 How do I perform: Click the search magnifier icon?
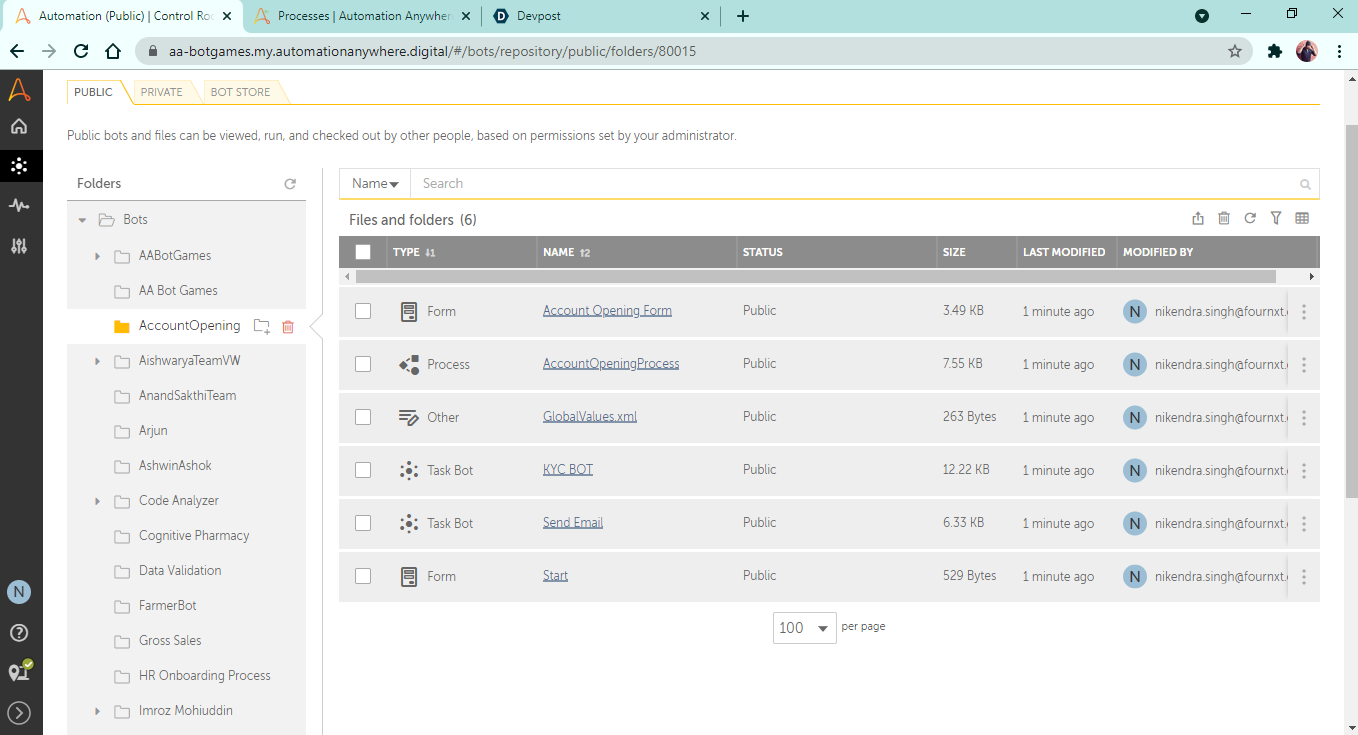(x=1305, y=184)
